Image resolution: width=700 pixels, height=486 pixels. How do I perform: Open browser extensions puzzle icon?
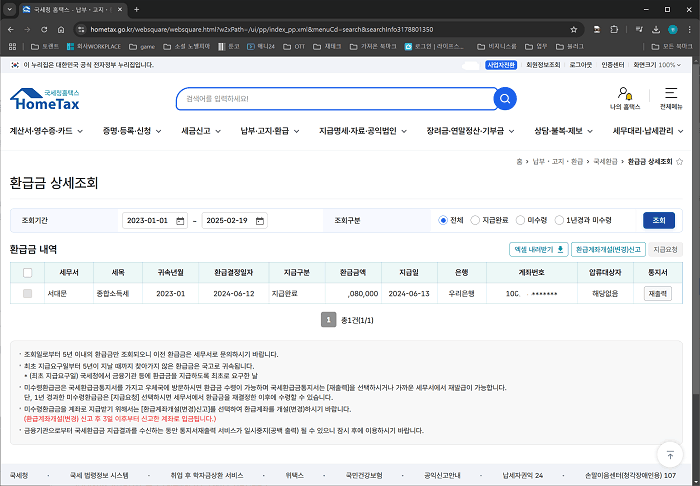(614, 29)
